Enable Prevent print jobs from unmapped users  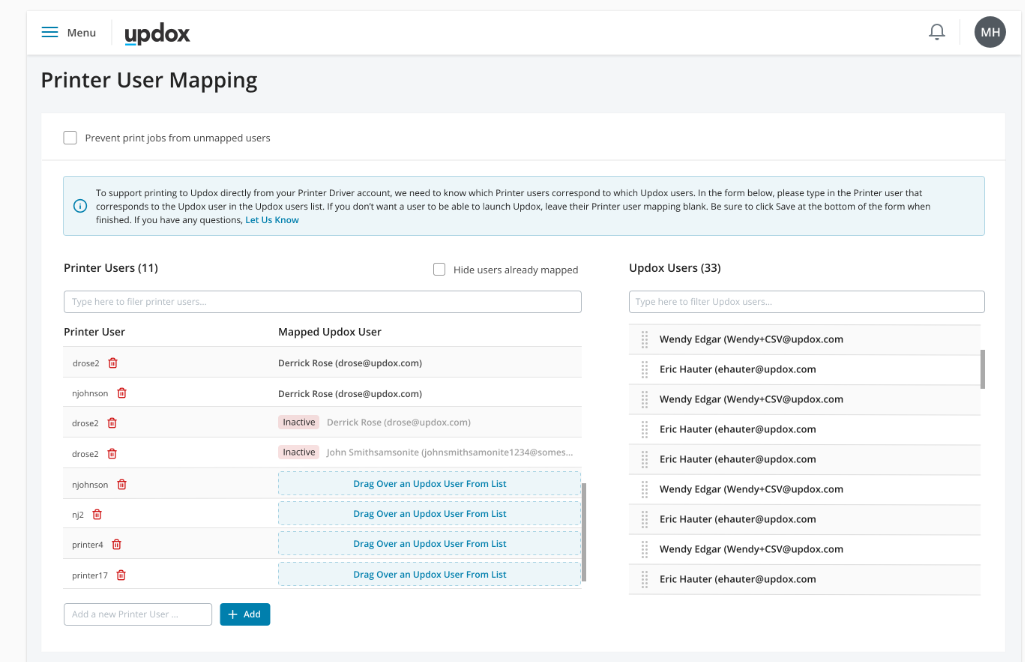pyautogui.click(x=70, y=138)
